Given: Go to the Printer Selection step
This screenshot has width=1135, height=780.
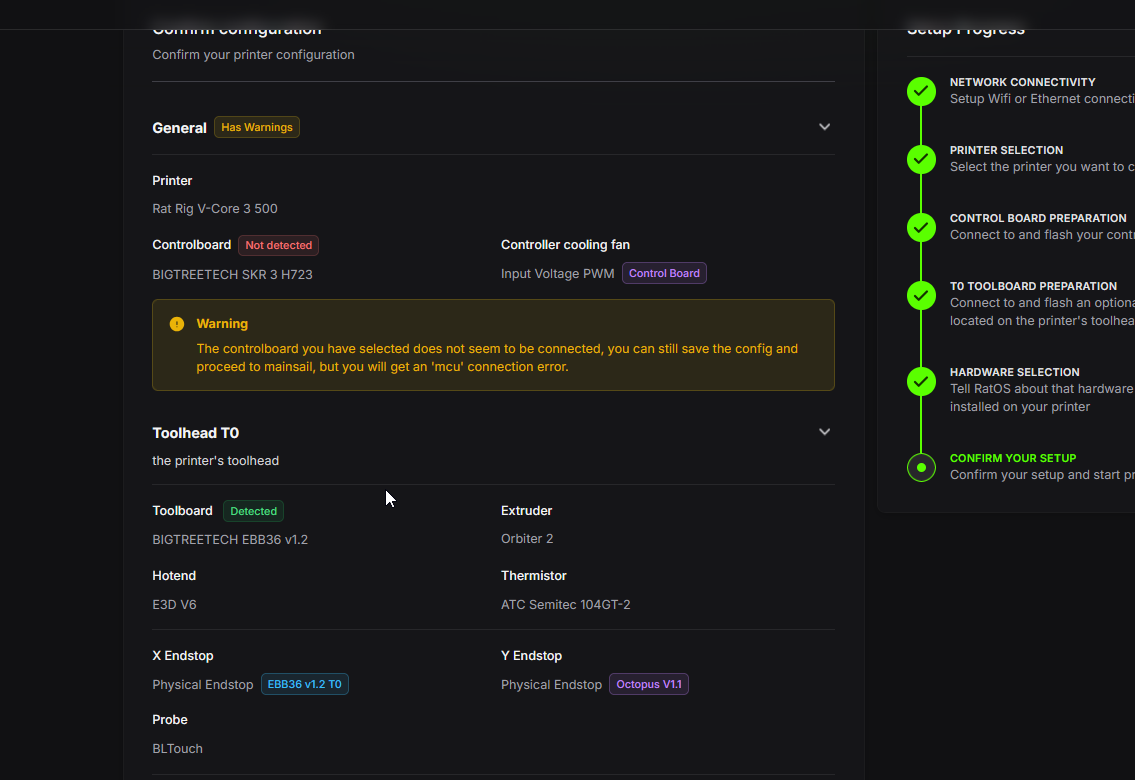Looking at the screenshot, I should pyautogui.click(x=1006, y=150).
